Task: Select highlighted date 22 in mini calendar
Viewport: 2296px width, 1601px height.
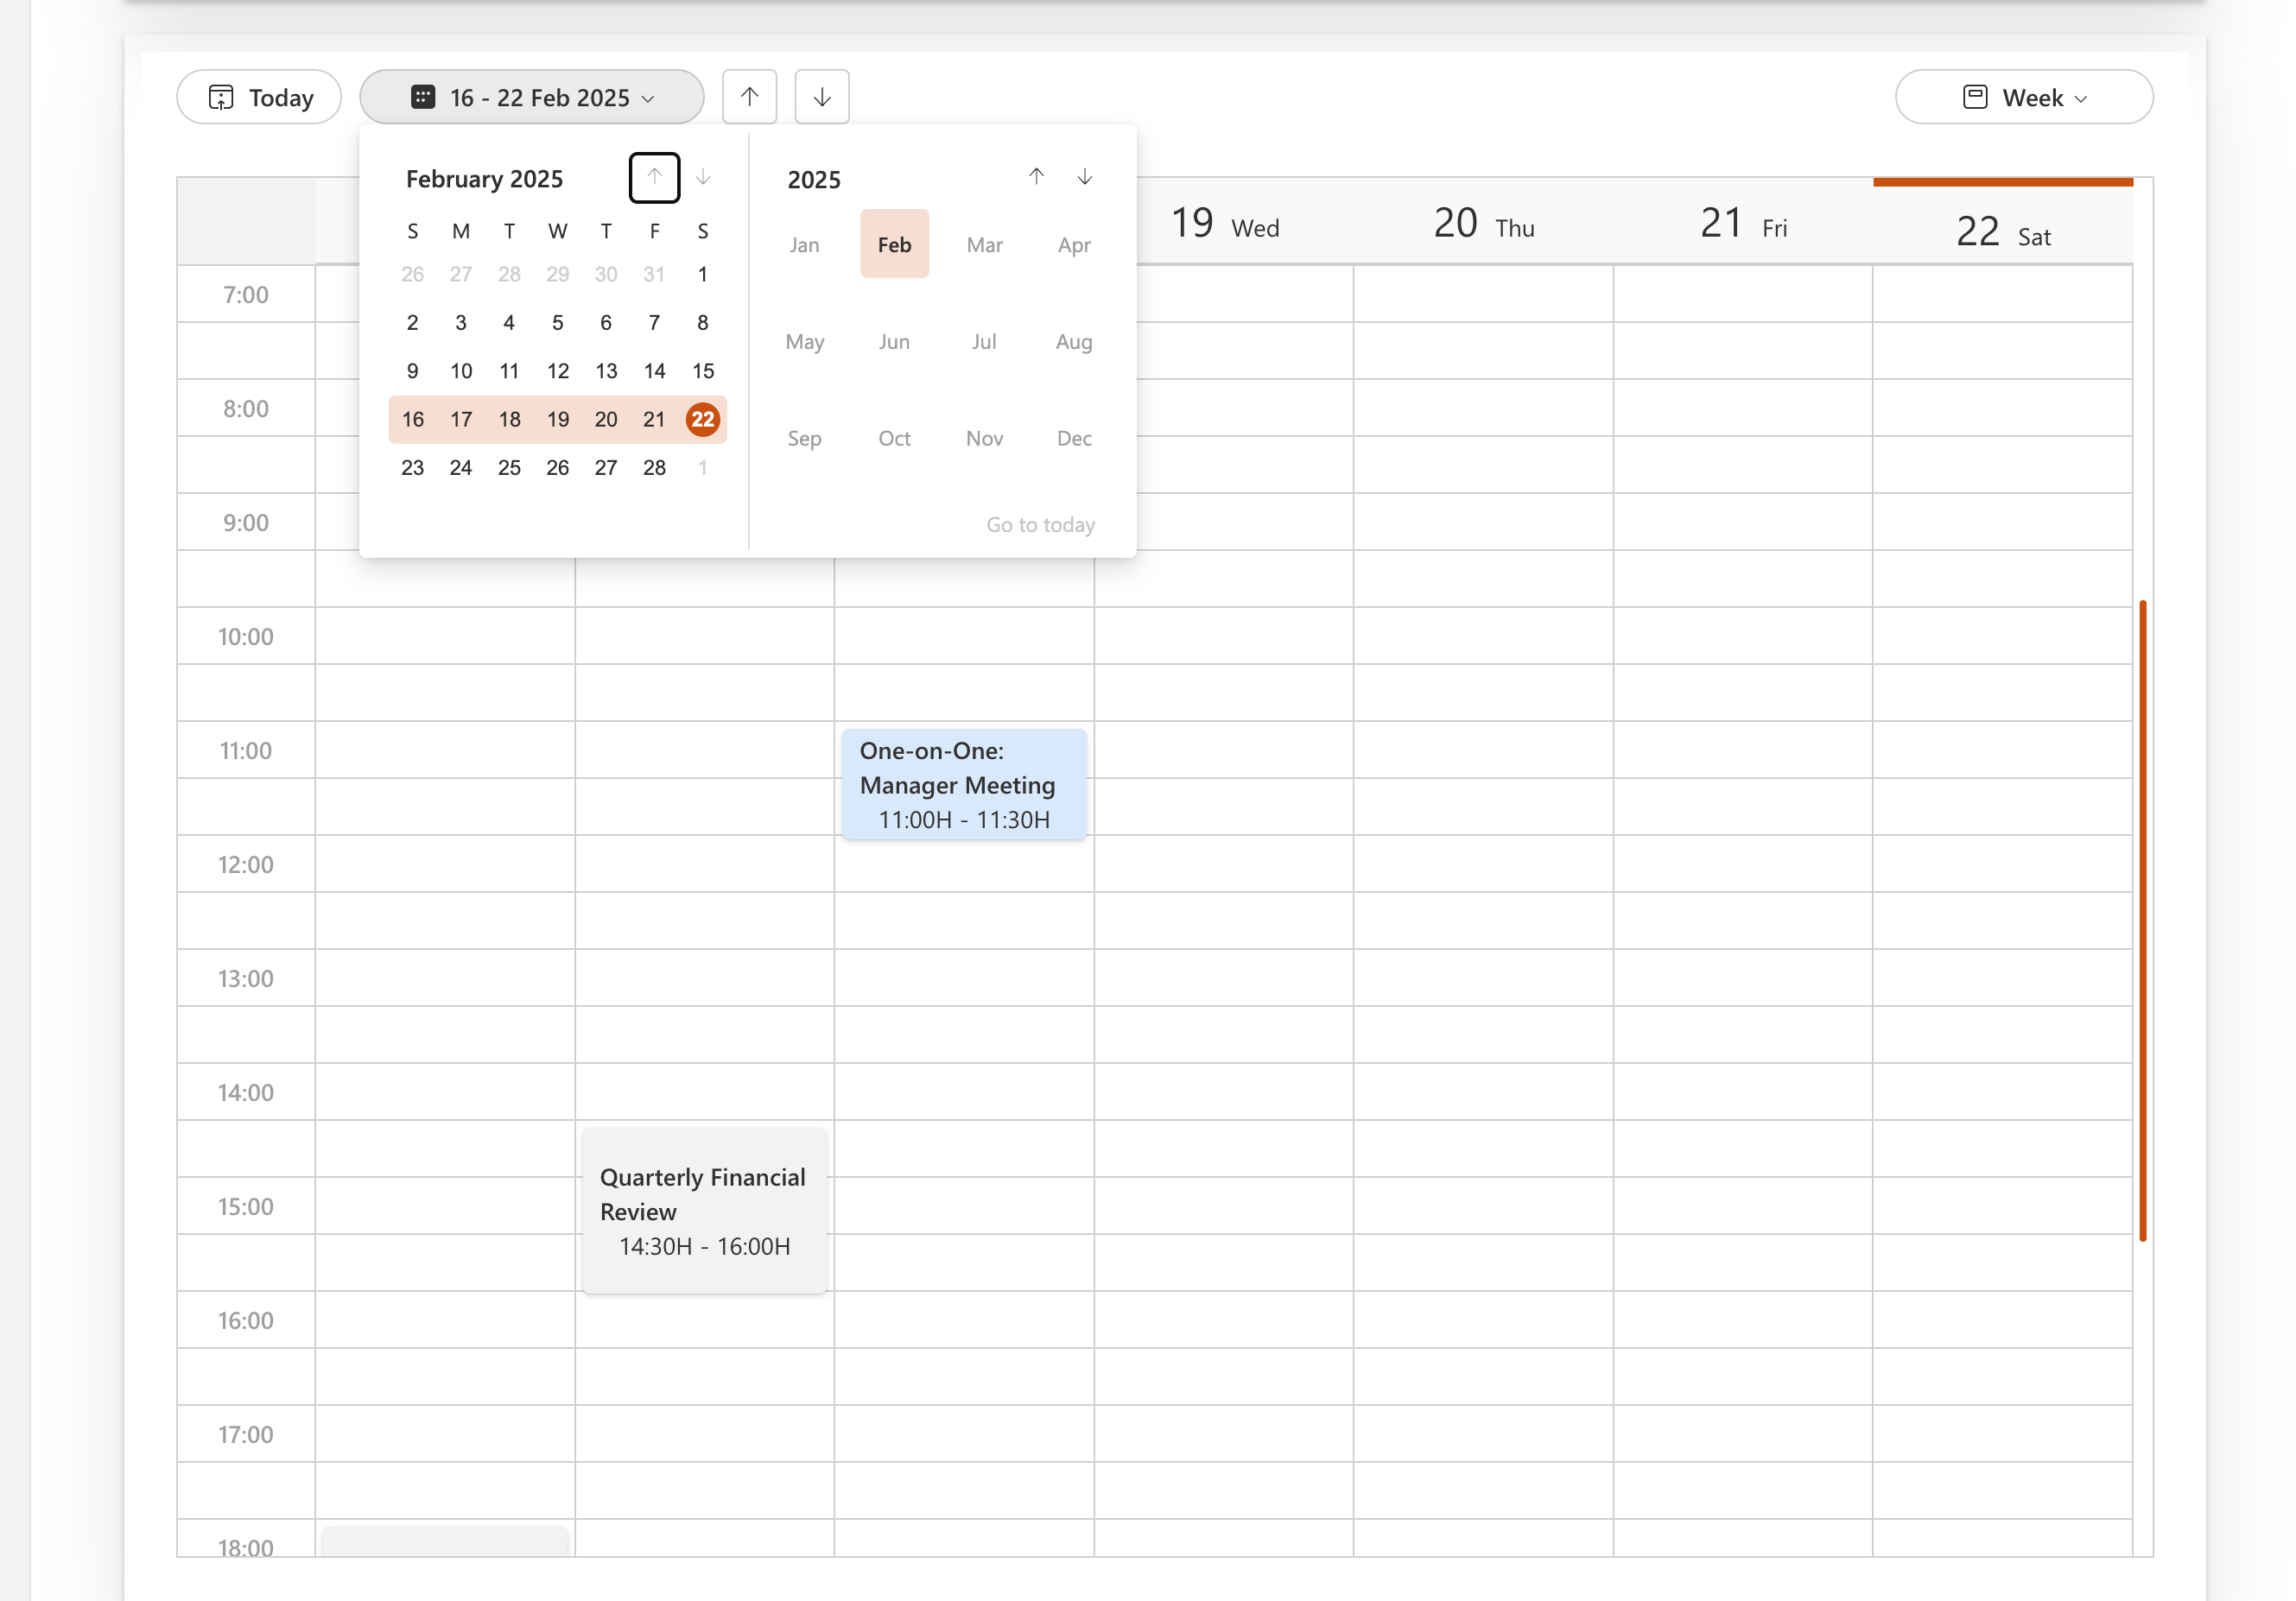Action: click(x=702, y=419)
